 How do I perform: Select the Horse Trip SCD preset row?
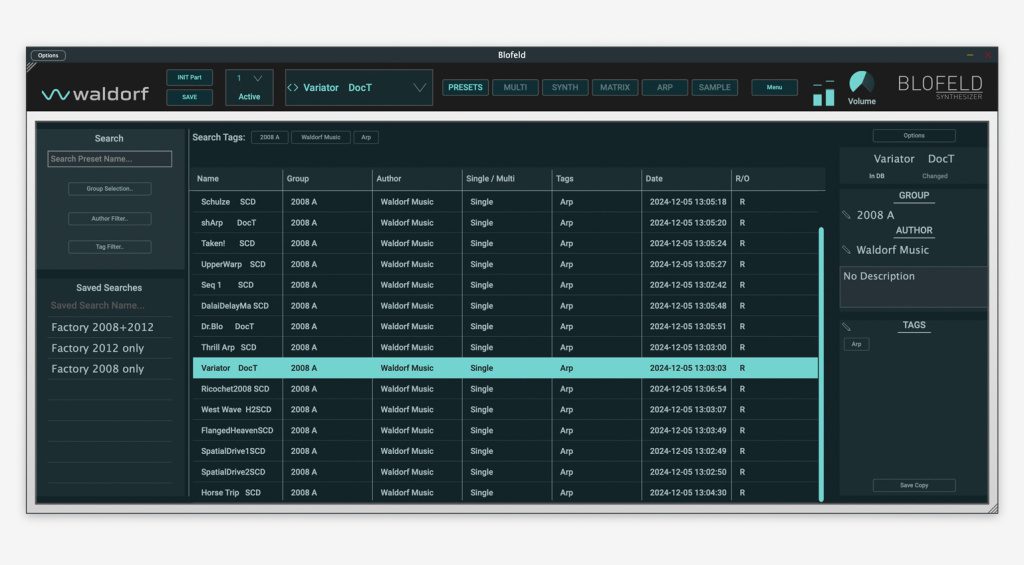click(505, 492)
